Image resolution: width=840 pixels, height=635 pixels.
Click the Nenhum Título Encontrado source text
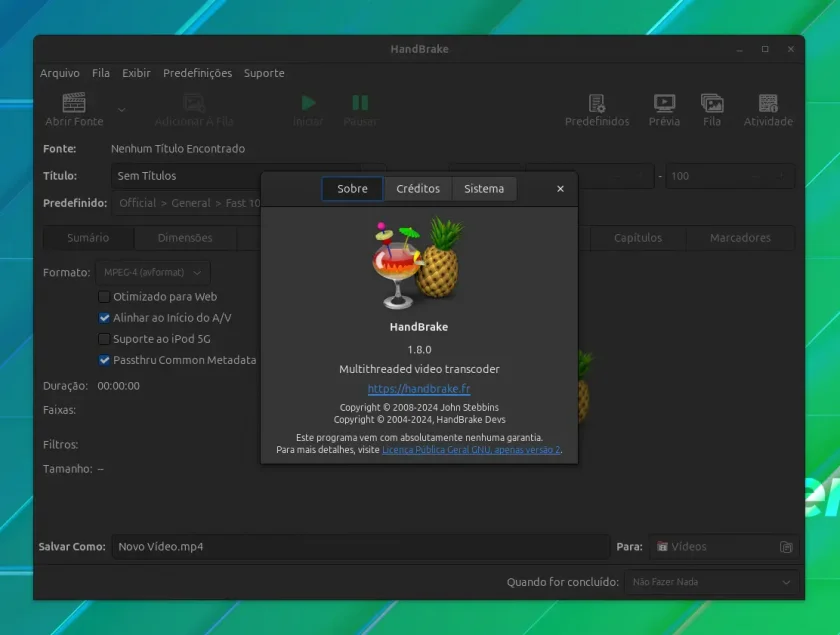coord(178,148)
